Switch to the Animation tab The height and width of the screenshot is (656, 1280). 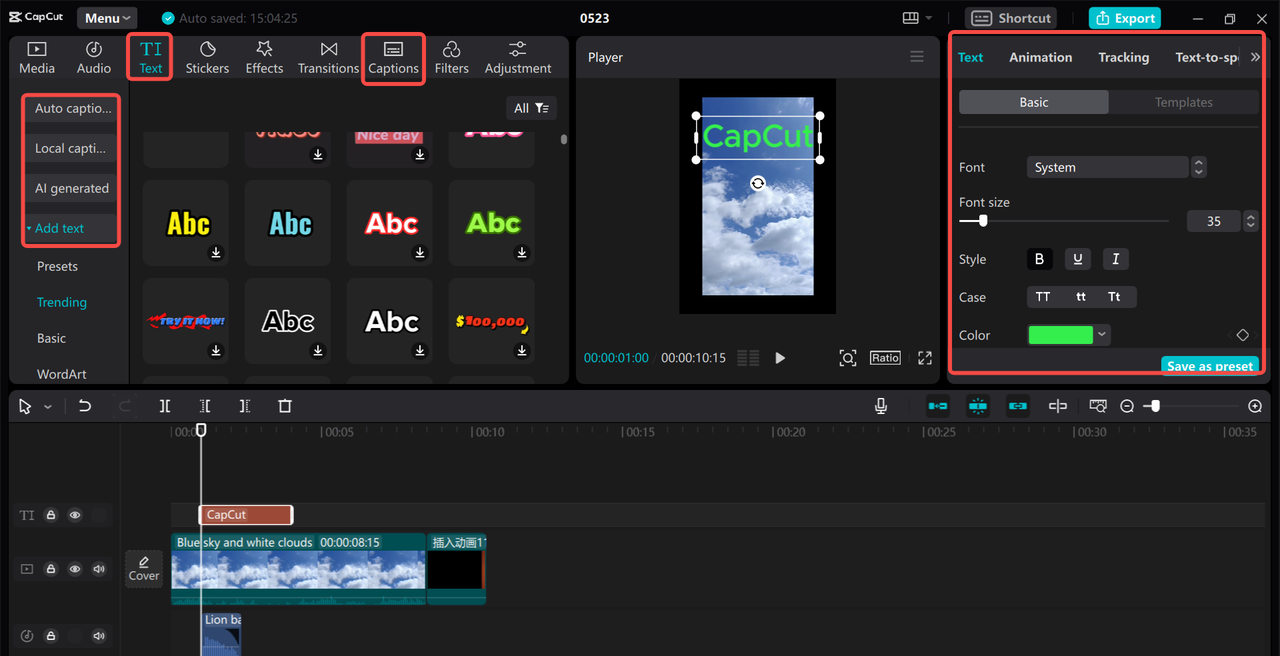point(1040,57)
